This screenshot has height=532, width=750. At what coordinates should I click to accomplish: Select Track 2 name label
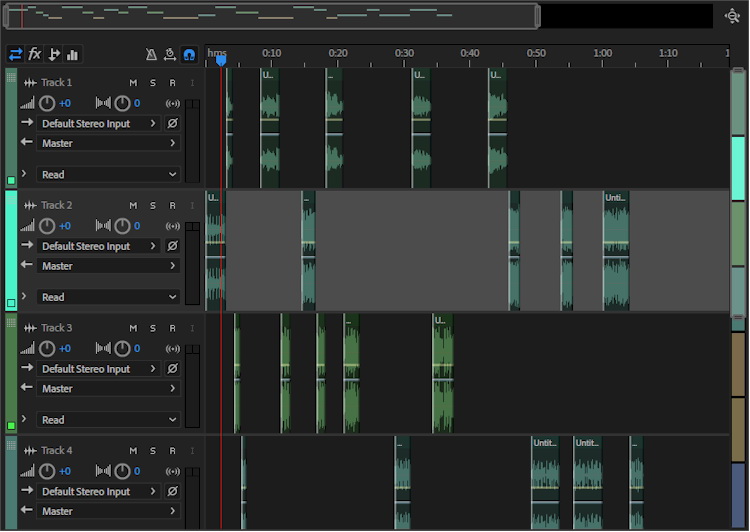pos(56,205)
